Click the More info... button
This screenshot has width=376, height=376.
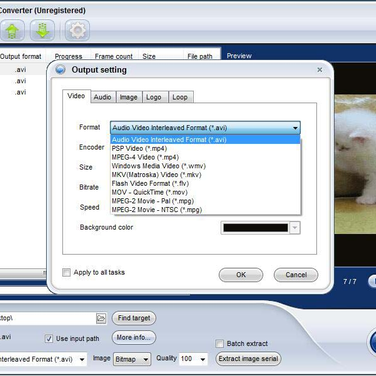point(134,338)
